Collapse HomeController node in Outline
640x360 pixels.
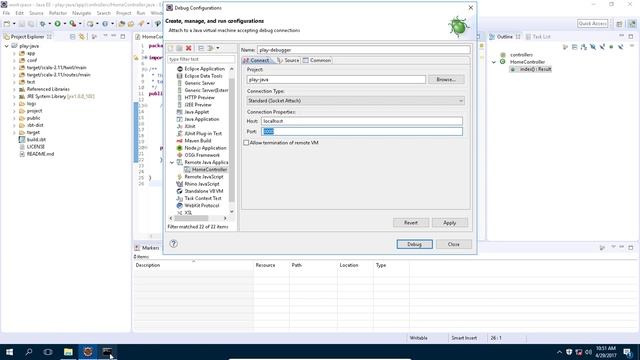coord(494,62)
